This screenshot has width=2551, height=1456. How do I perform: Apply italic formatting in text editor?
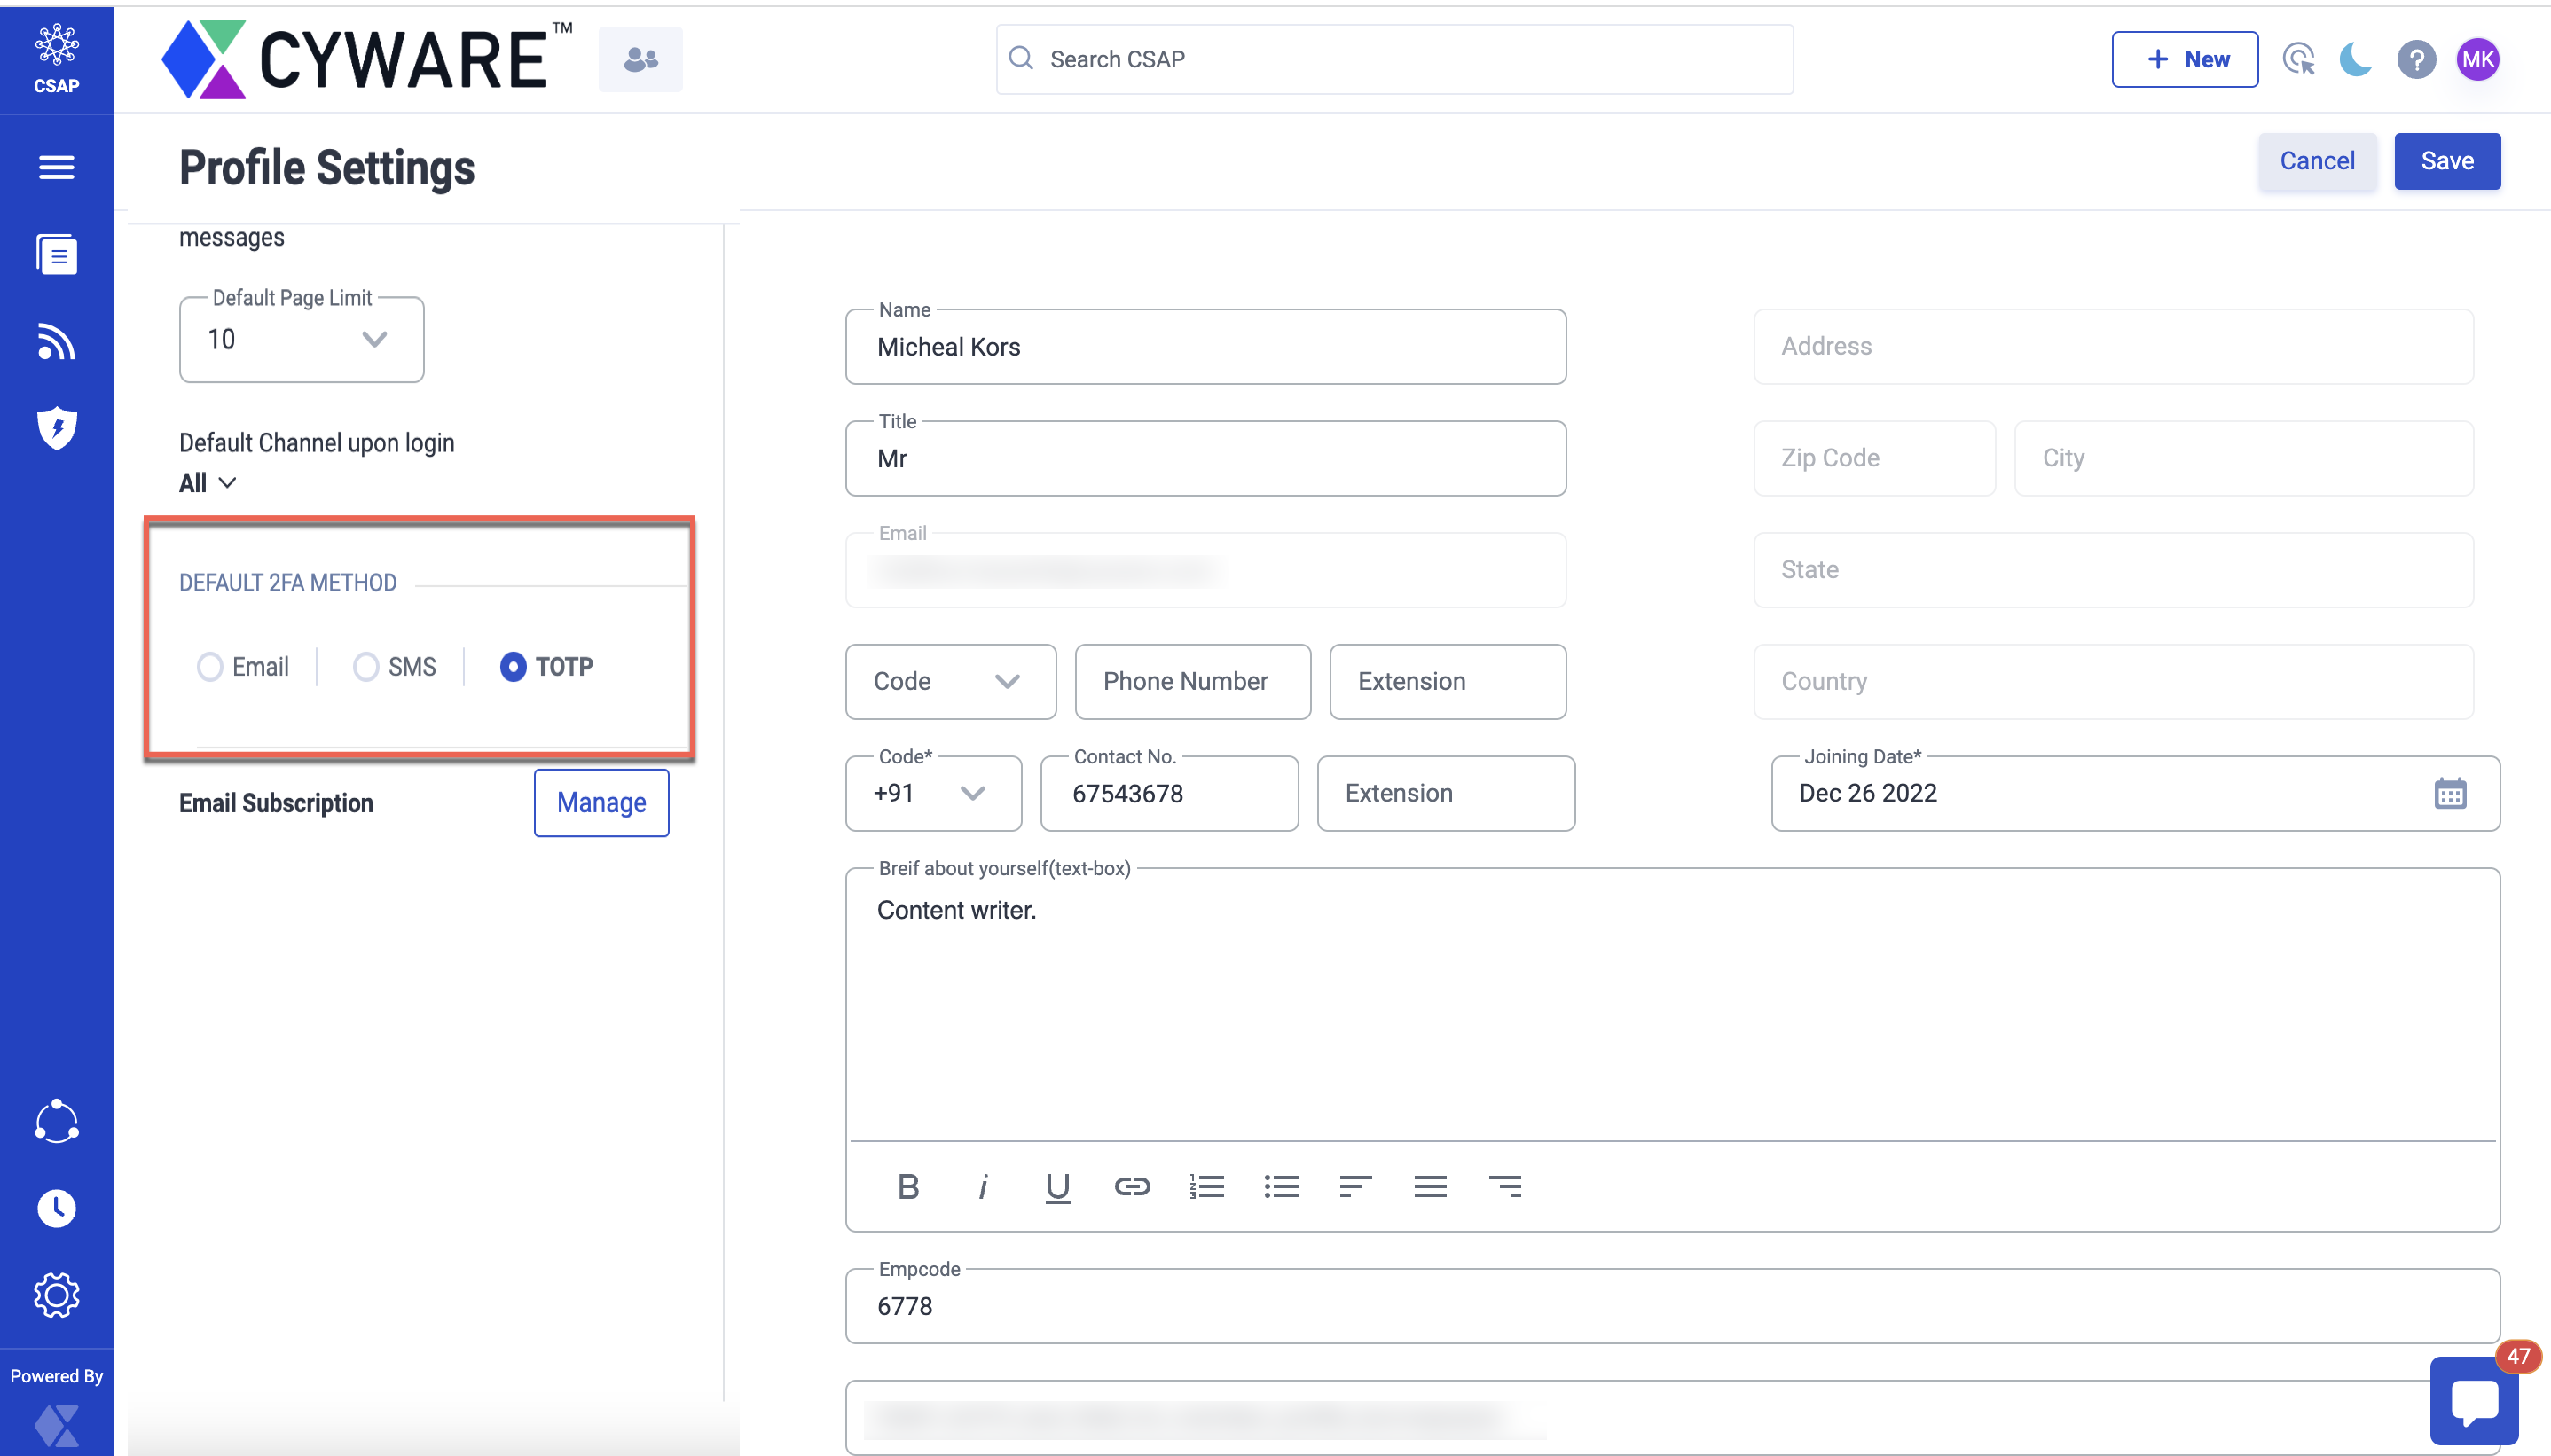983,1186
